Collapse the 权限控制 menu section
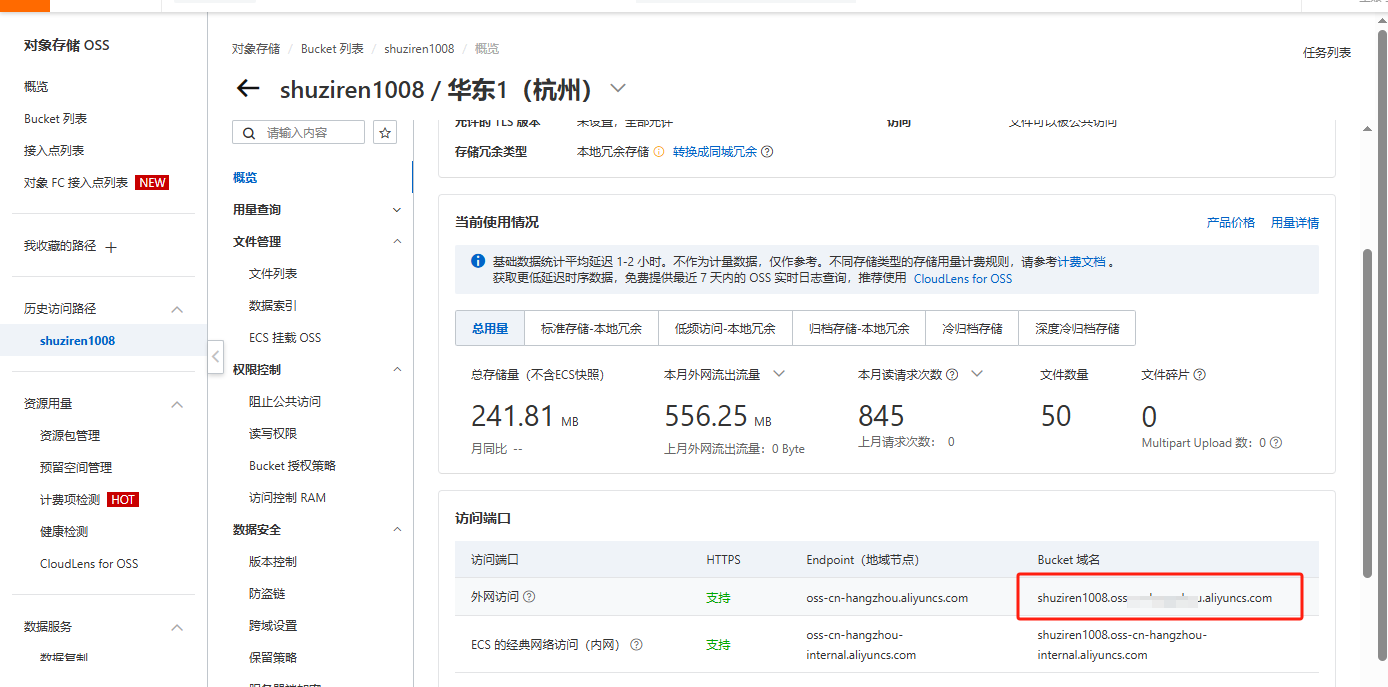This screenshot has width=1388, height=687. [397, 370]
